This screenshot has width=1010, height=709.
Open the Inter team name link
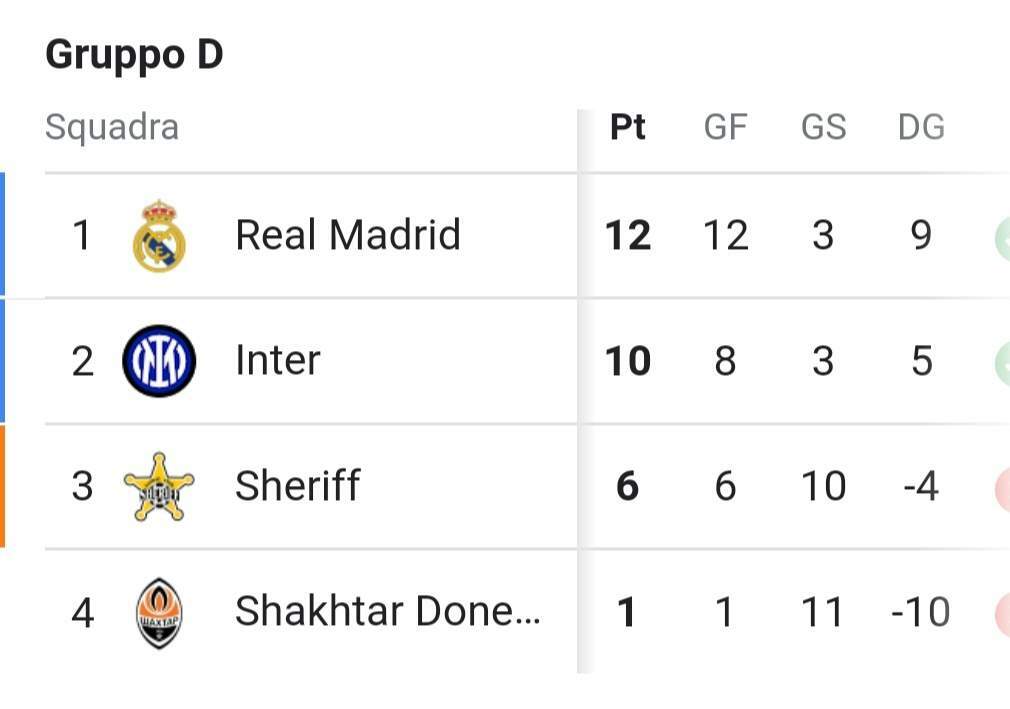(277, 361)
